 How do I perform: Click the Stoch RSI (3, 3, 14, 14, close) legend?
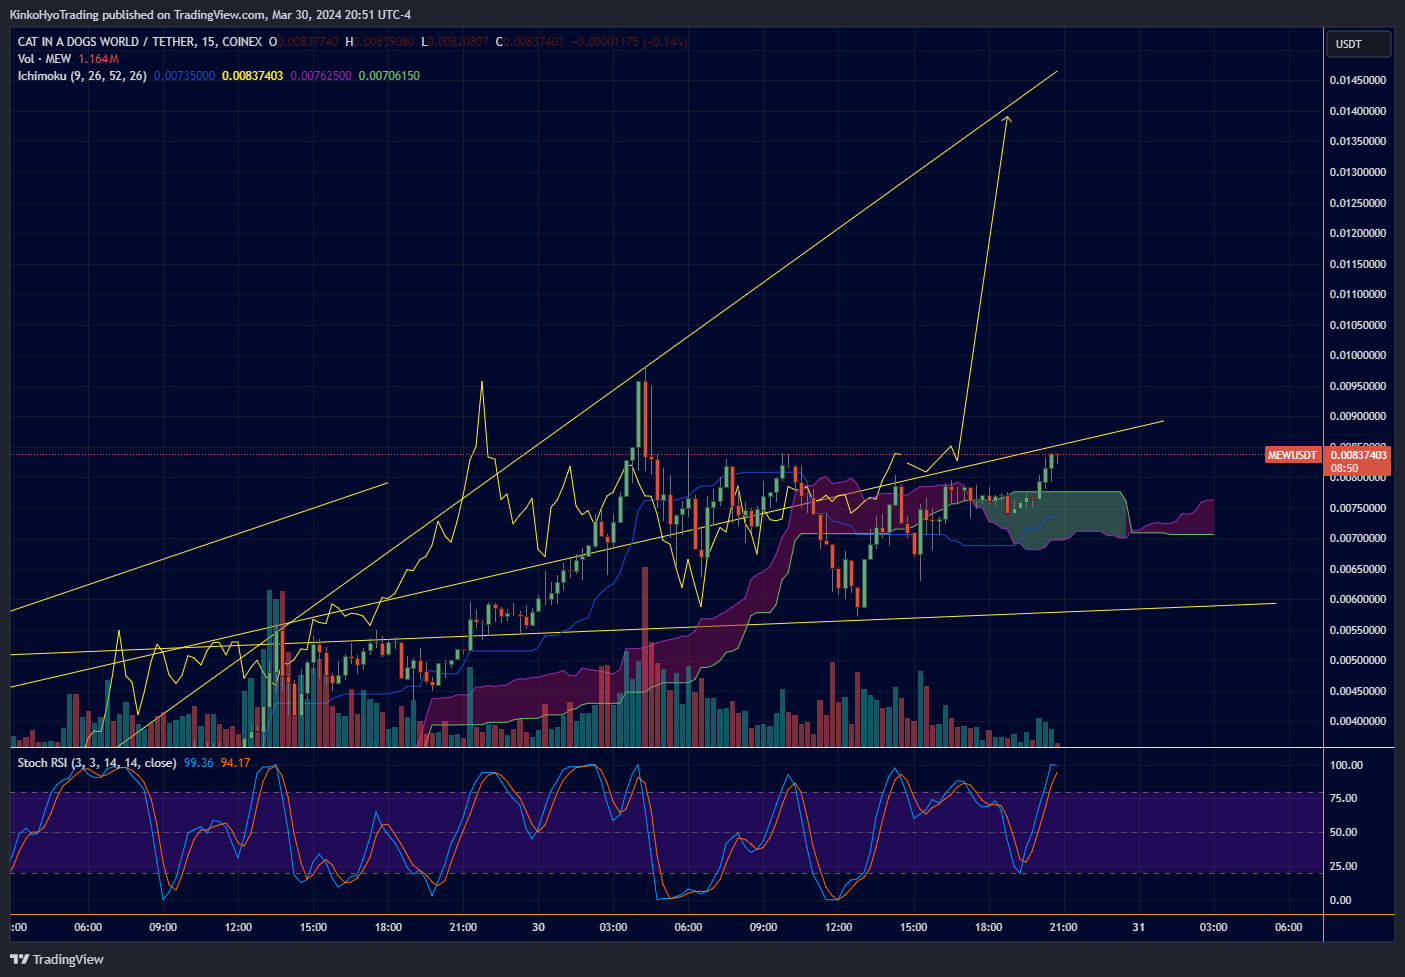click(x=97, y=763)
